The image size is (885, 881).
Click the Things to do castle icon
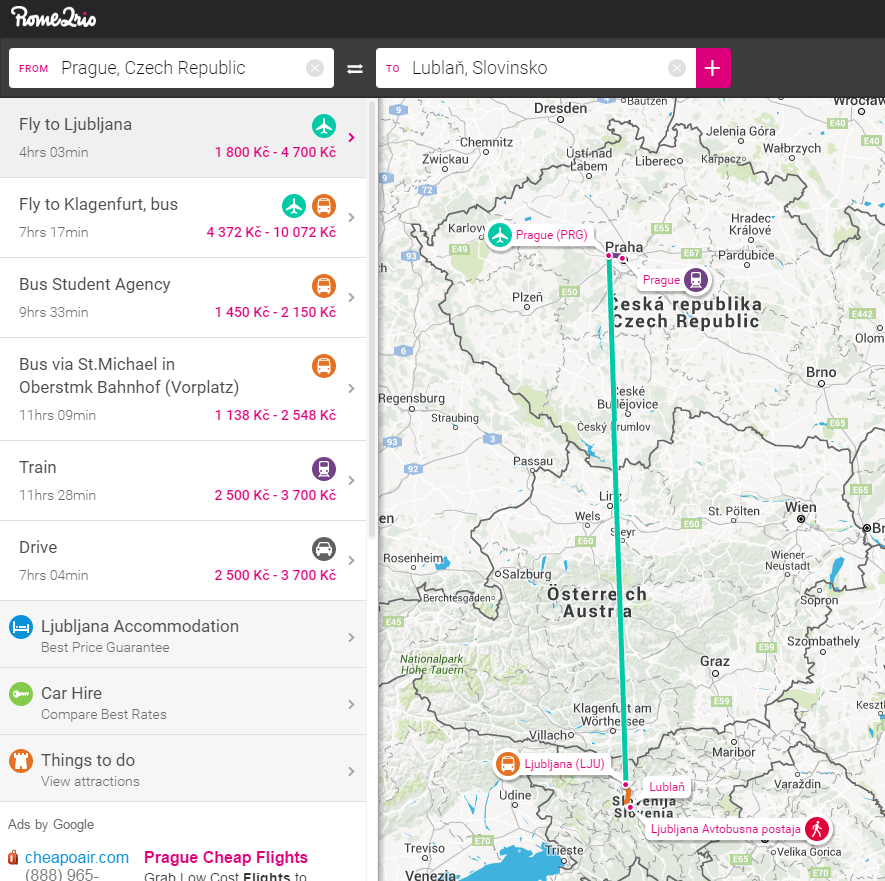pyautogui.click(x=21, y=761)
